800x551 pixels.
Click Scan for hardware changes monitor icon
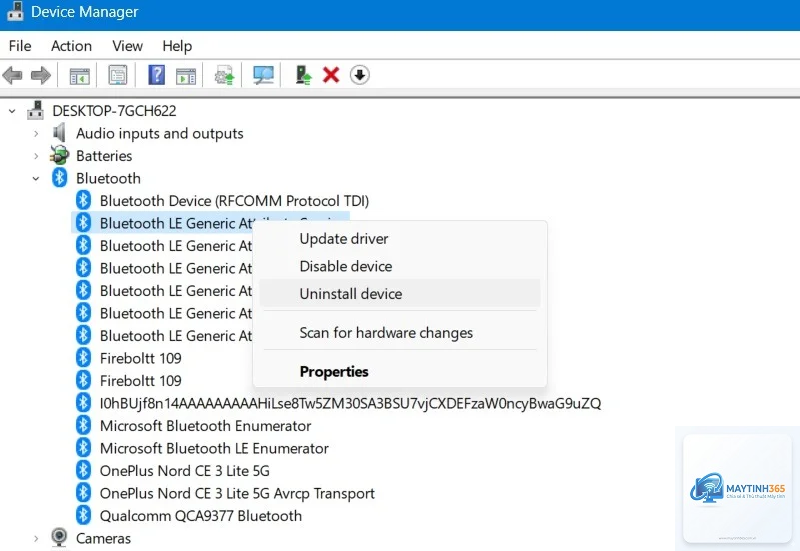click(263, 76)
